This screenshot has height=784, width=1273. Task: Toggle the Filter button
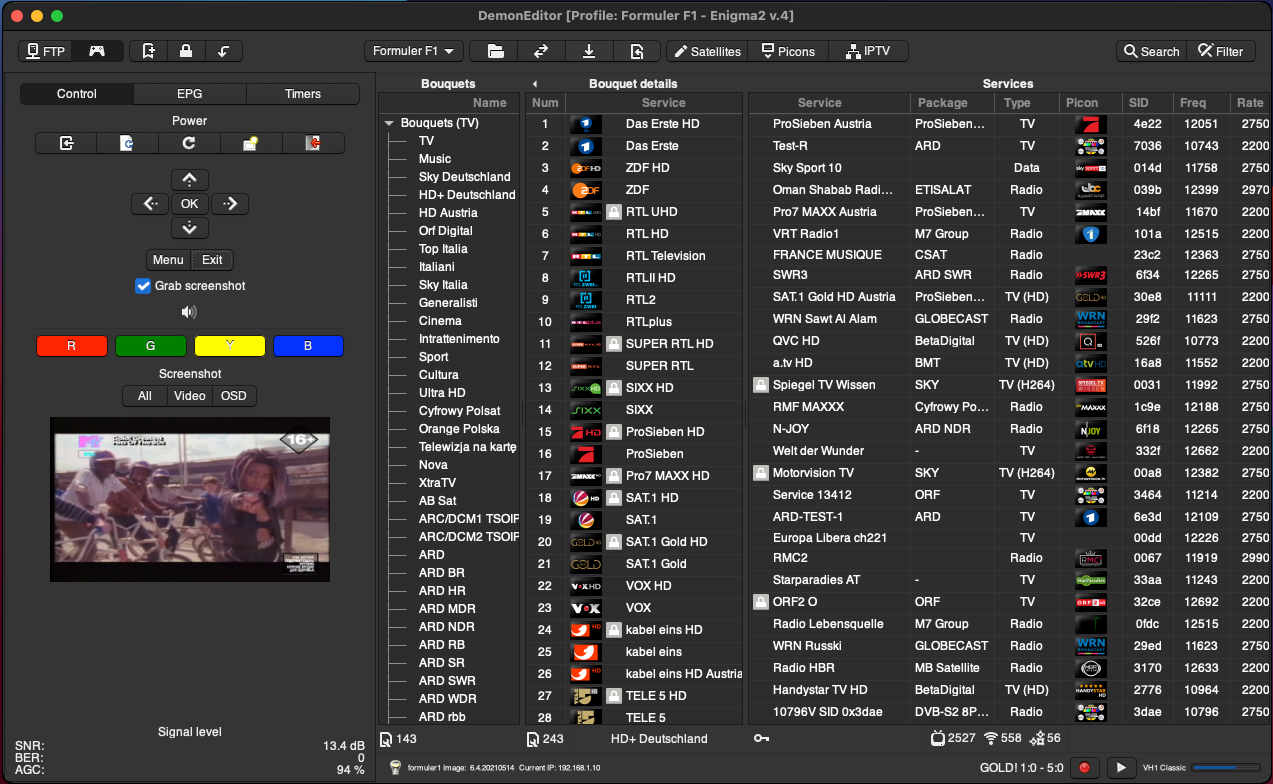[x=1221, y=51]
